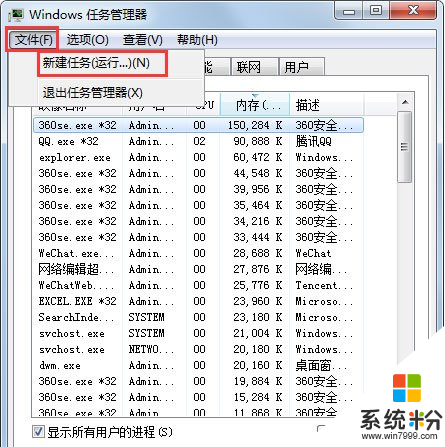Select the WeChatWeb... process row
This screenshot has width=445, height=447.
pos(198,285)
